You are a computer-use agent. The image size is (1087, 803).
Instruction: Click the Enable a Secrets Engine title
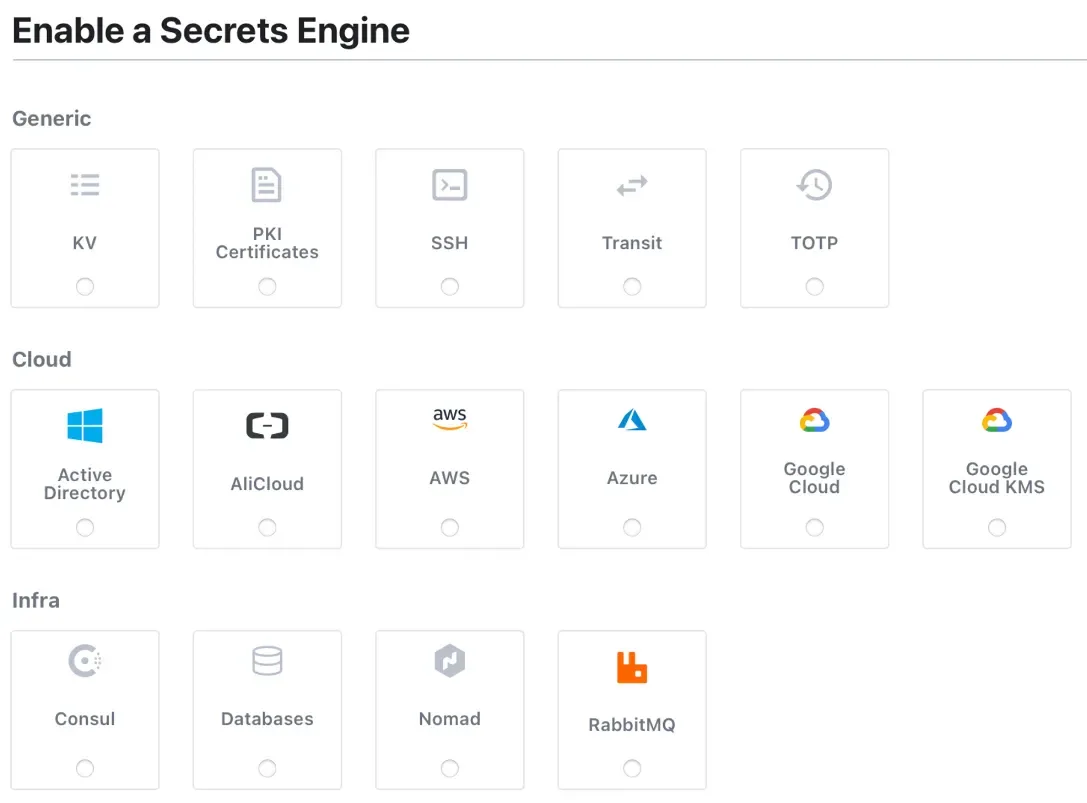[211, 31]
